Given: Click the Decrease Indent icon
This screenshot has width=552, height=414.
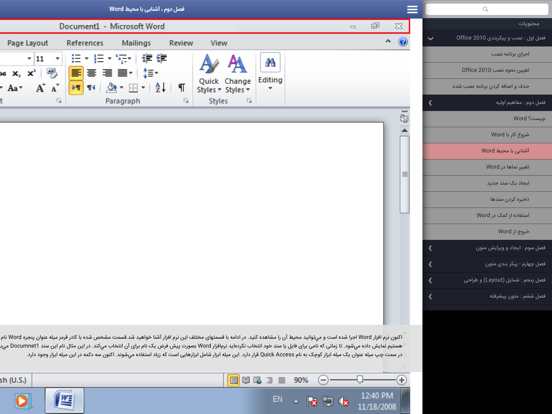Looking at the screenshot, I should 147,58.
